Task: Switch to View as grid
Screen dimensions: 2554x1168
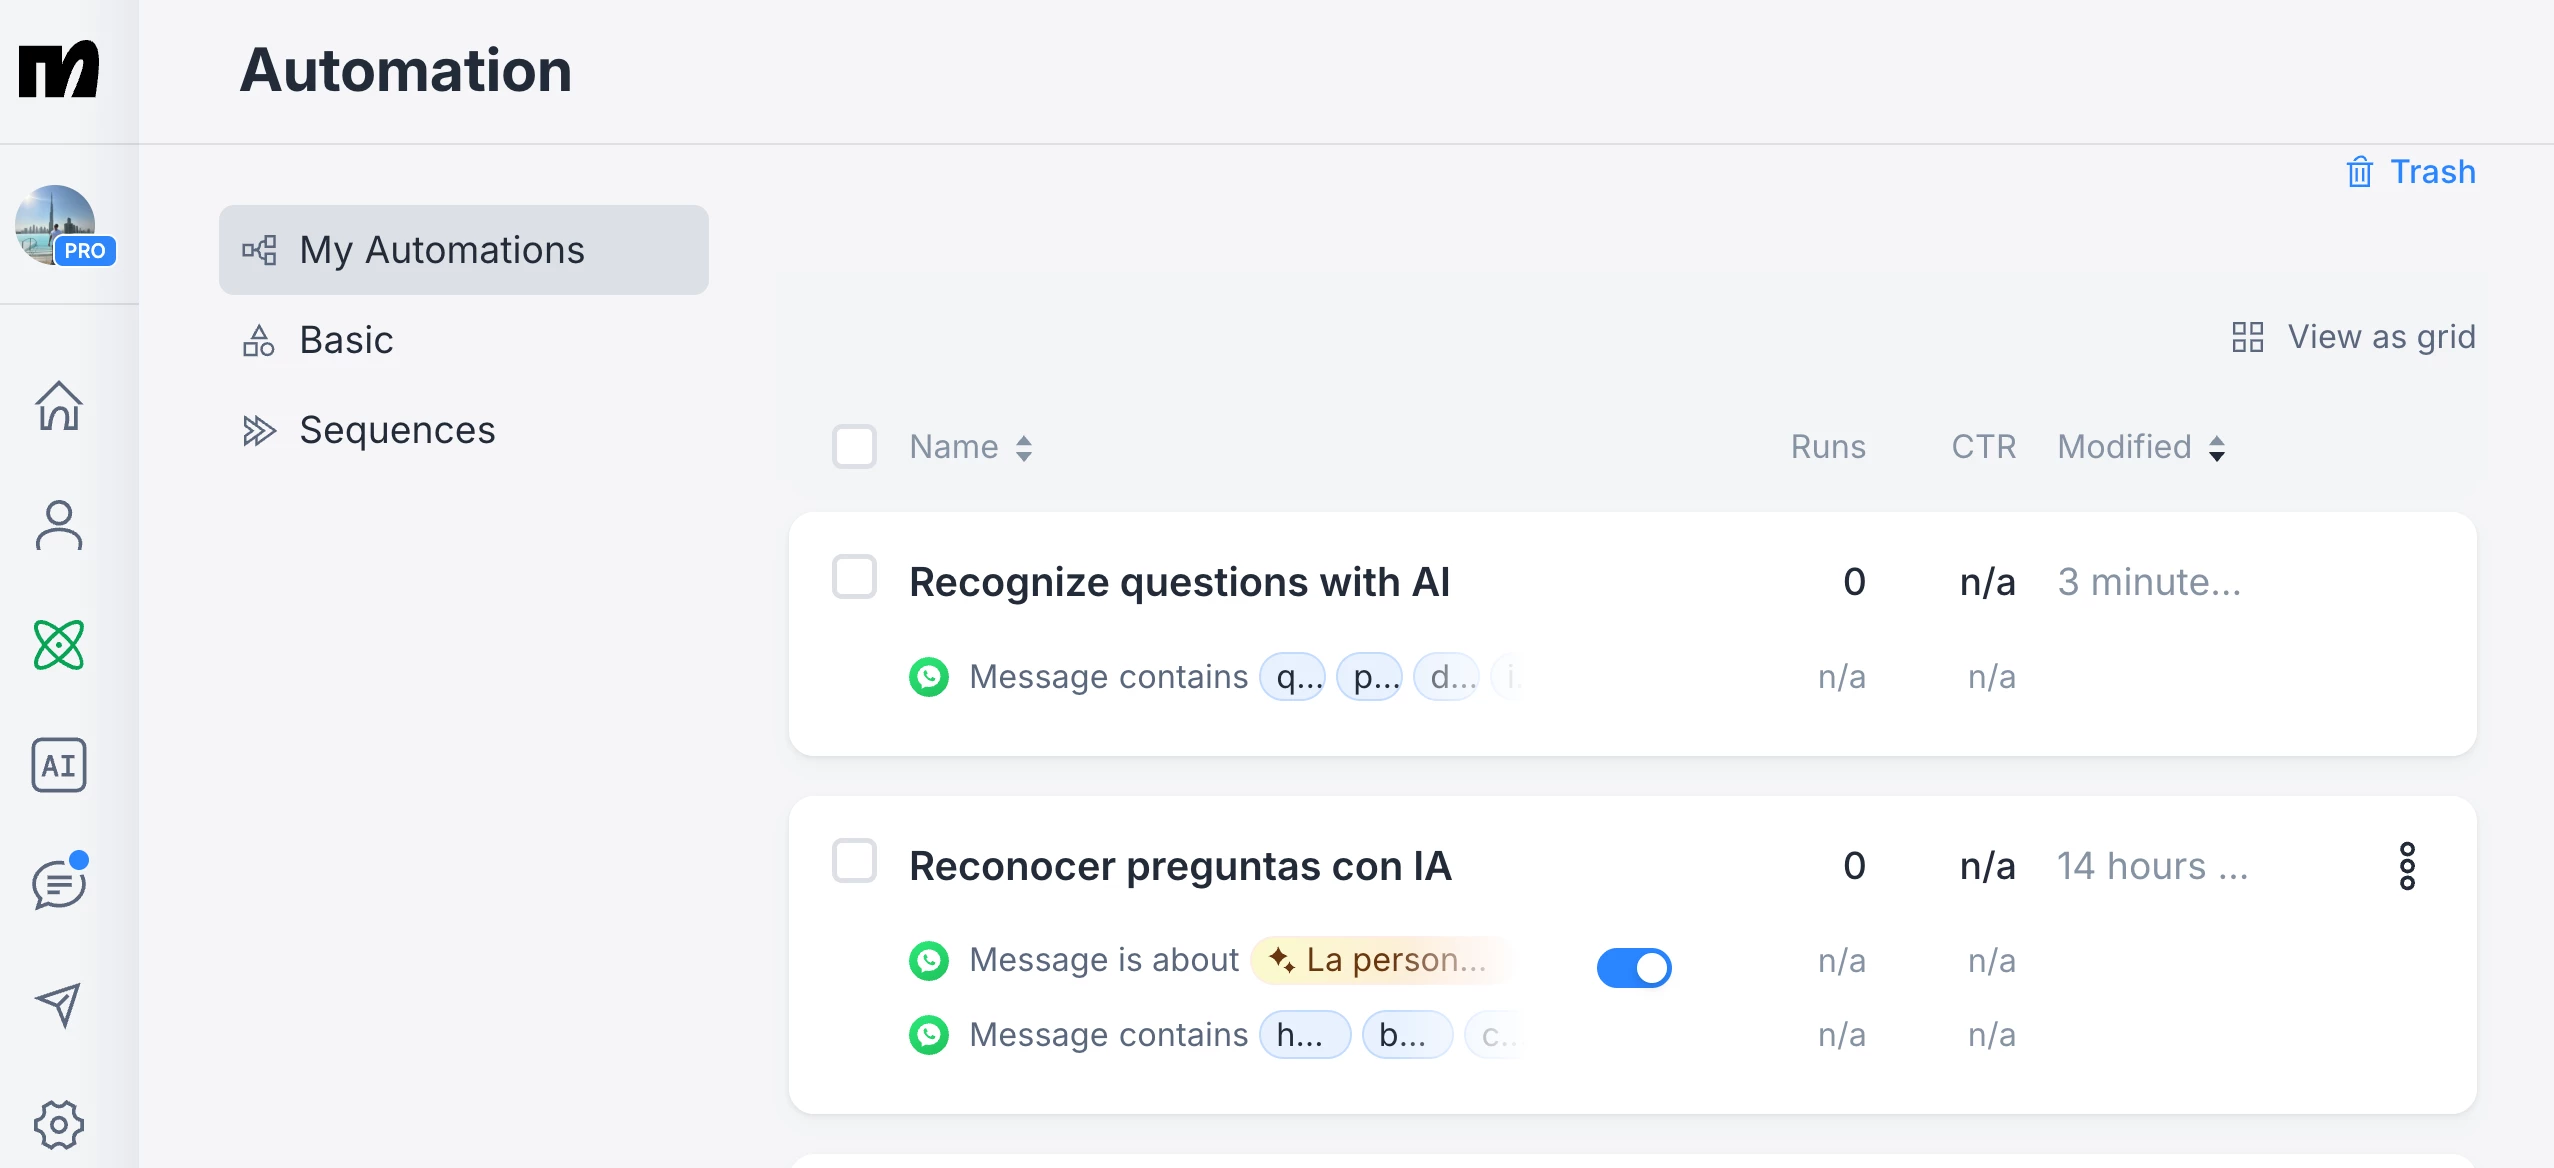Action: pos(2353,337)
